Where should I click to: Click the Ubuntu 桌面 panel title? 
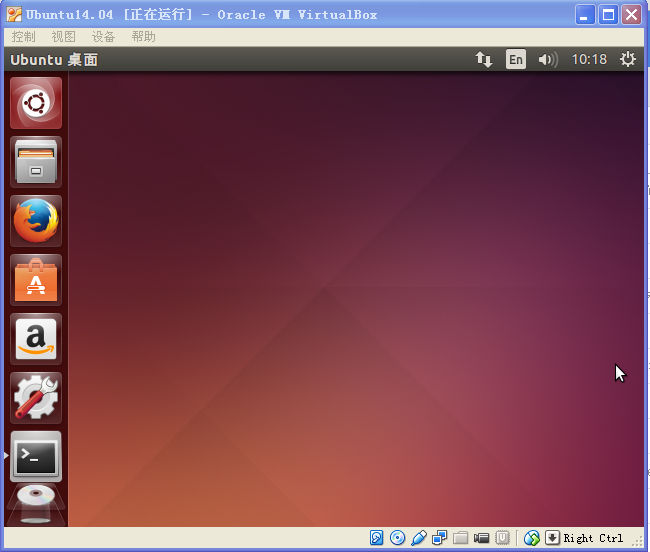click(54, 60)
